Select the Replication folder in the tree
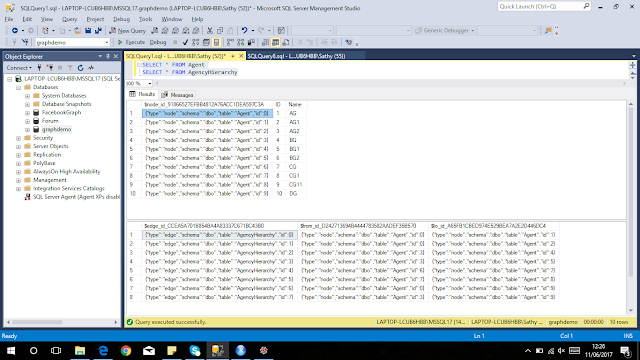The height and width of the screenshot is (360, 640). point(47,155)
